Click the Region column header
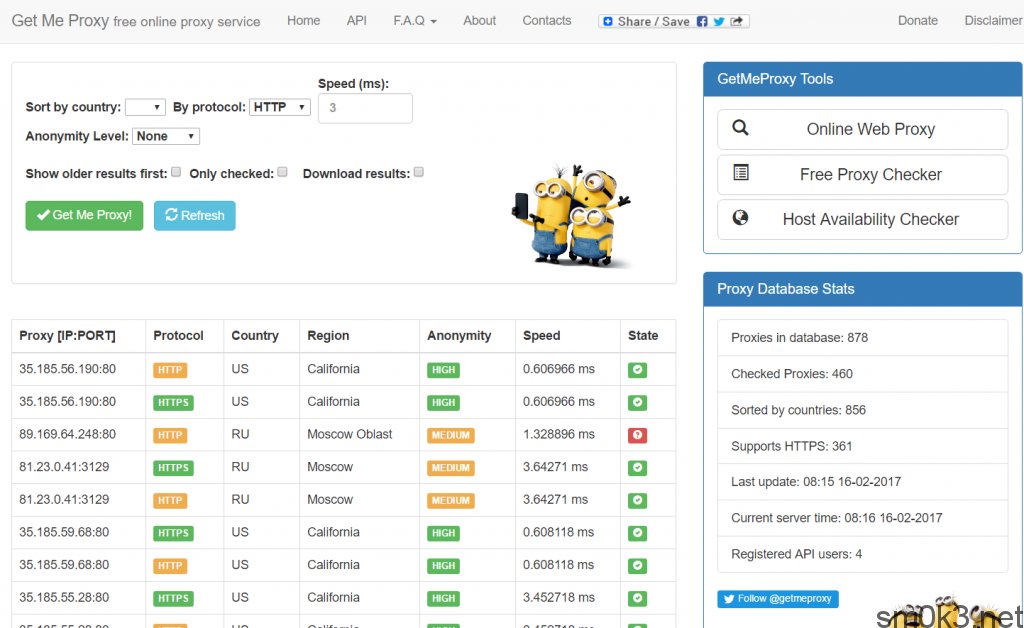1024x628 pixels. pyautogui.click(x=328, y=336)
